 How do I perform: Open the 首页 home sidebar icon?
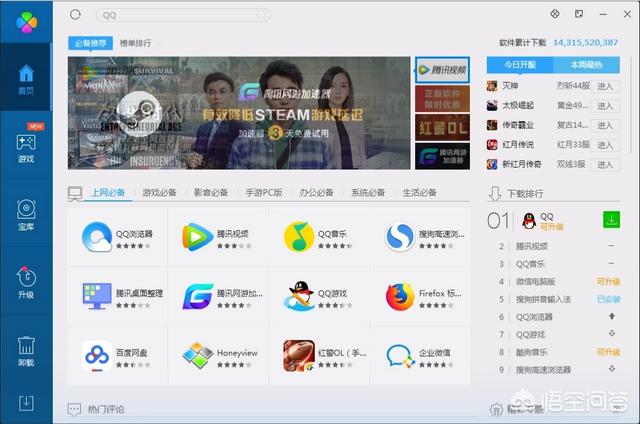26,79
